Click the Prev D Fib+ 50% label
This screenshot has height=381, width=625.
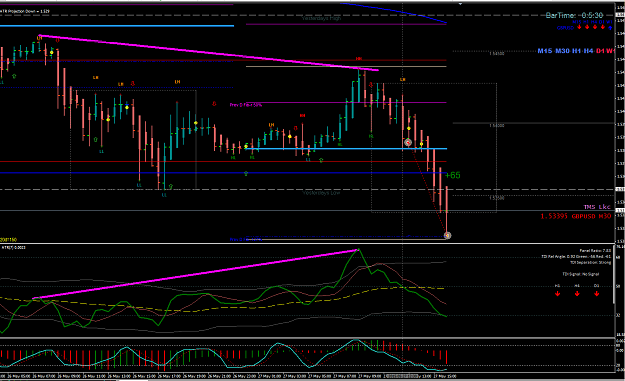pos(246,105)
